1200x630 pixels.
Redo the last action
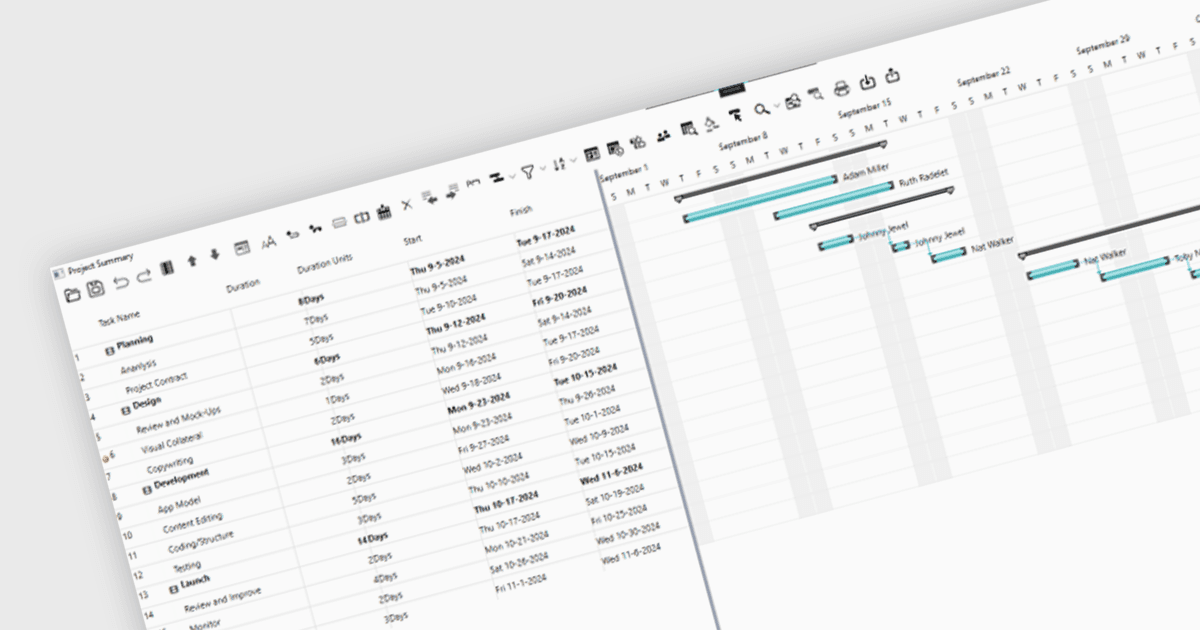point(143,276)
